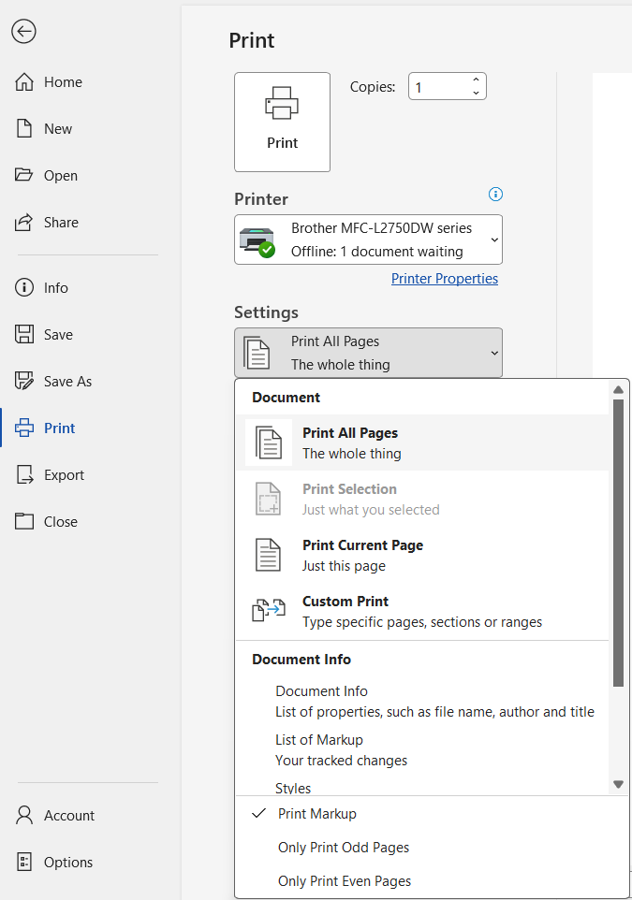The image size is (632, 900).
Task: Click inside the Copies number field
Action: (439, 87)
